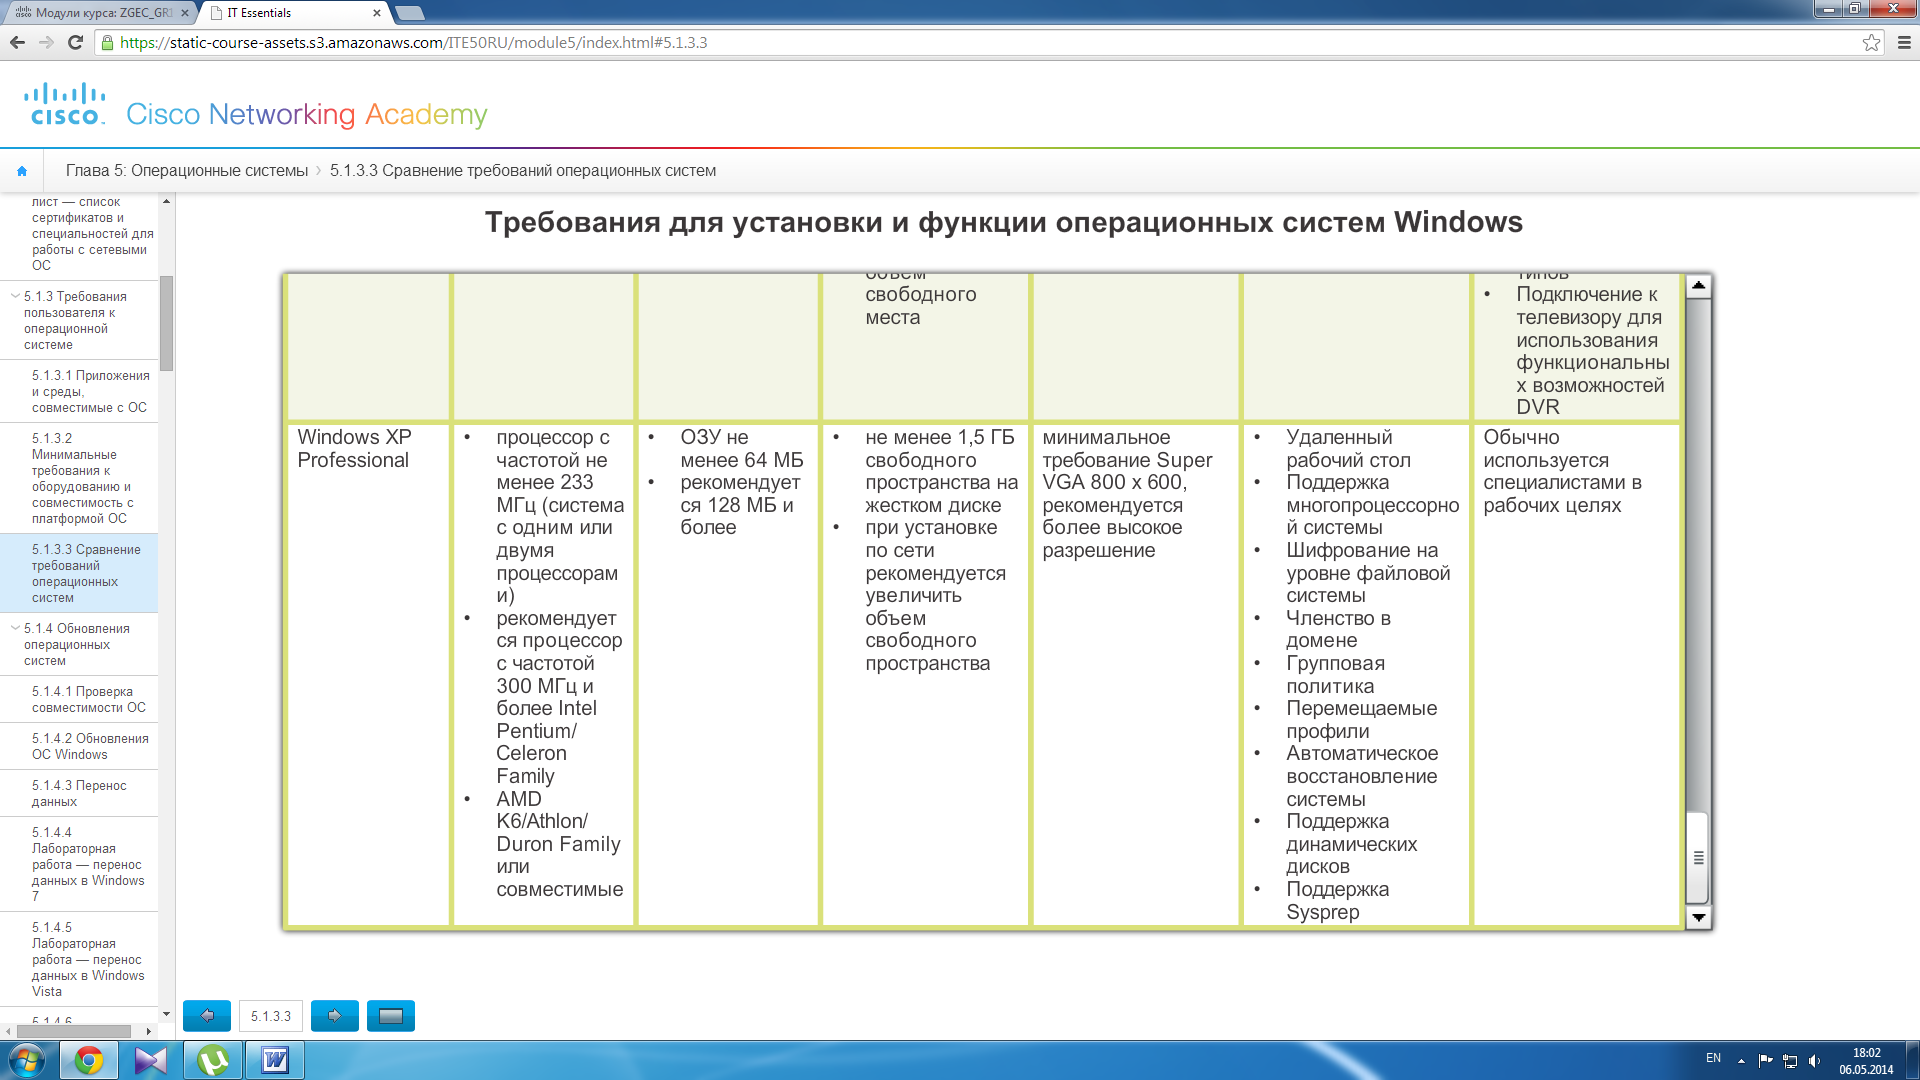The image size is (1920, 1080).
Task: Click table scrollbar down arrow
Action: [1698, 917]
